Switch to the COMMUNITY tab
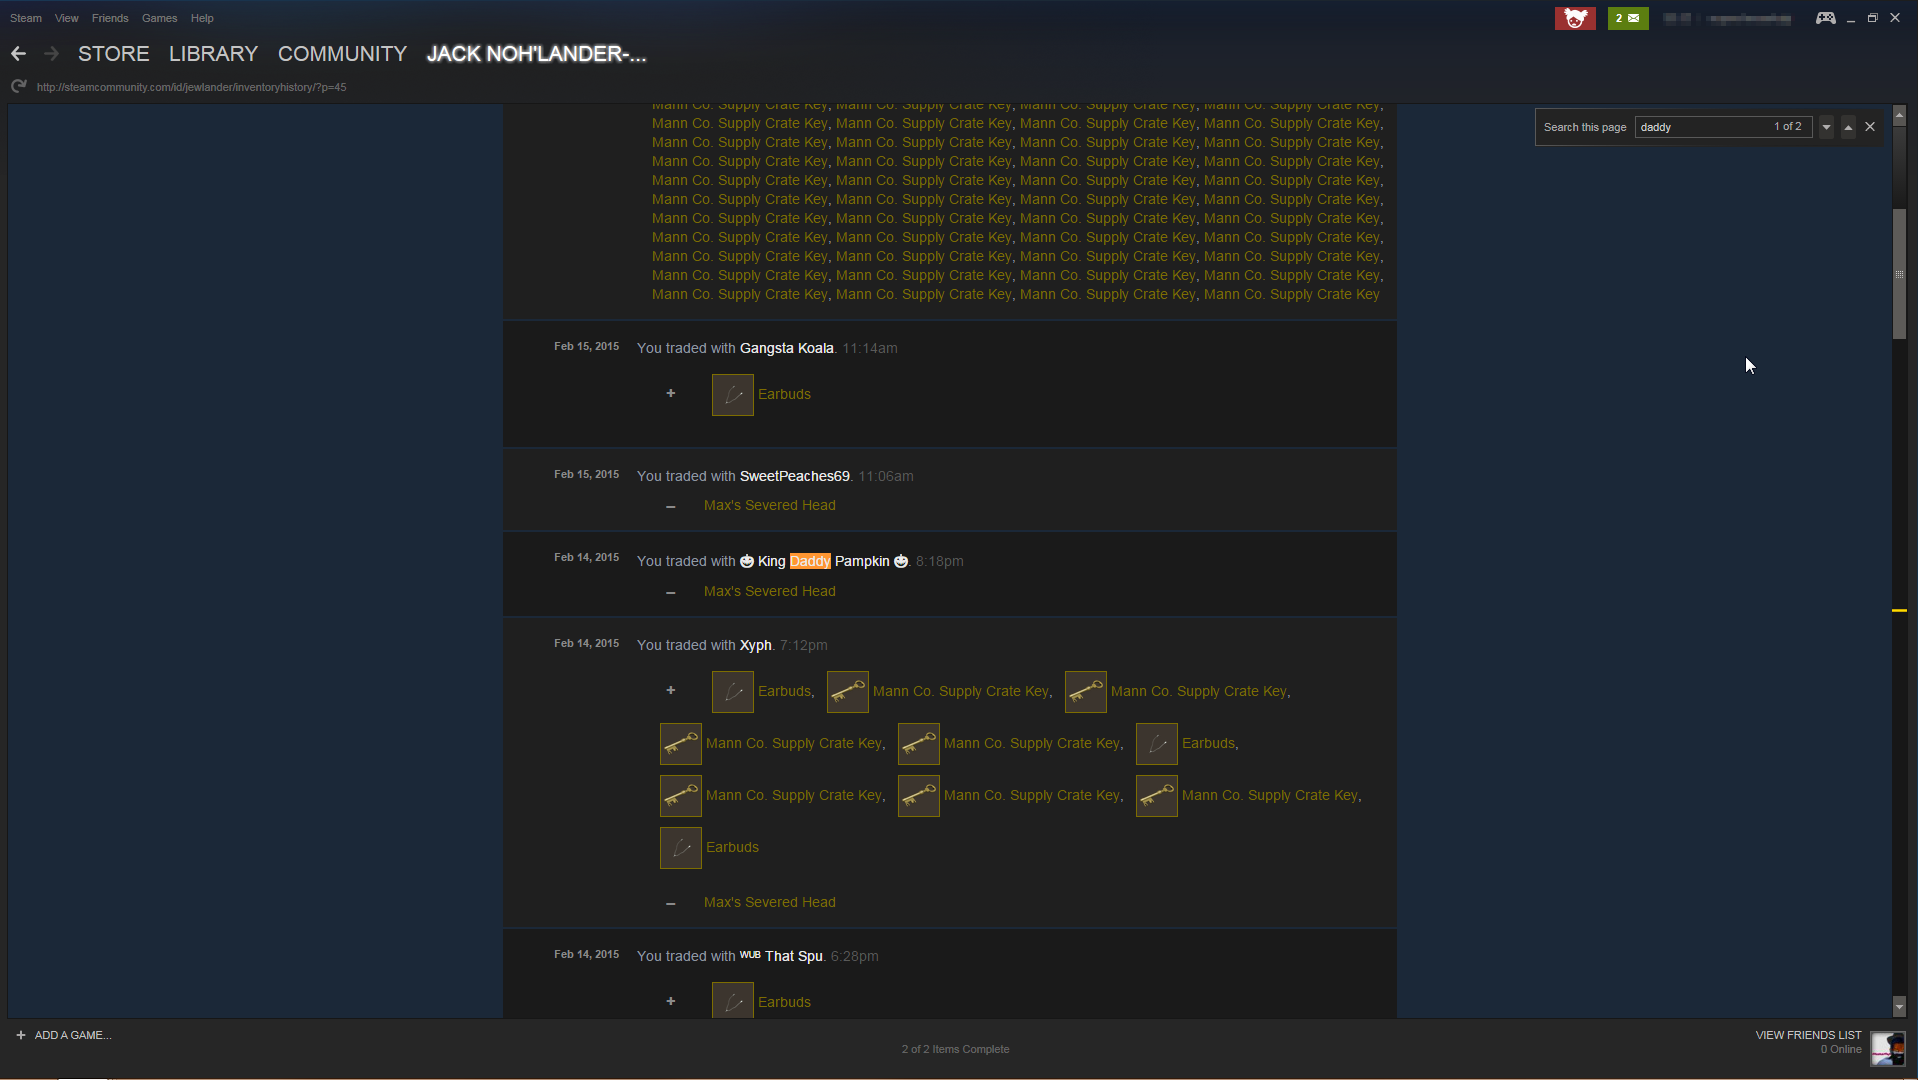Viewport: 1918px width, 1080px height. pyautogui.click(x=342, y=54)
